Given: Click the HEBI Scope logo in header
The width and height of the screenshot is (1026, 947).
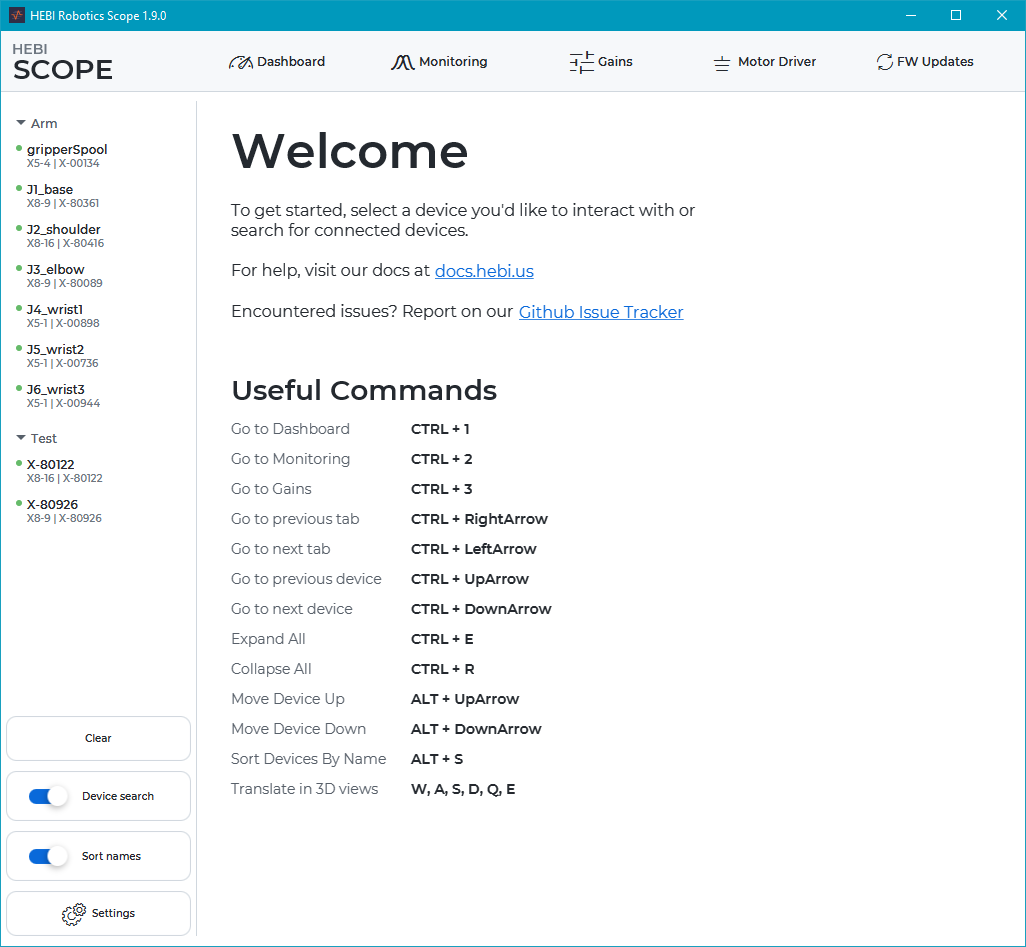Looking at the screenshot, I should (62, 63).
